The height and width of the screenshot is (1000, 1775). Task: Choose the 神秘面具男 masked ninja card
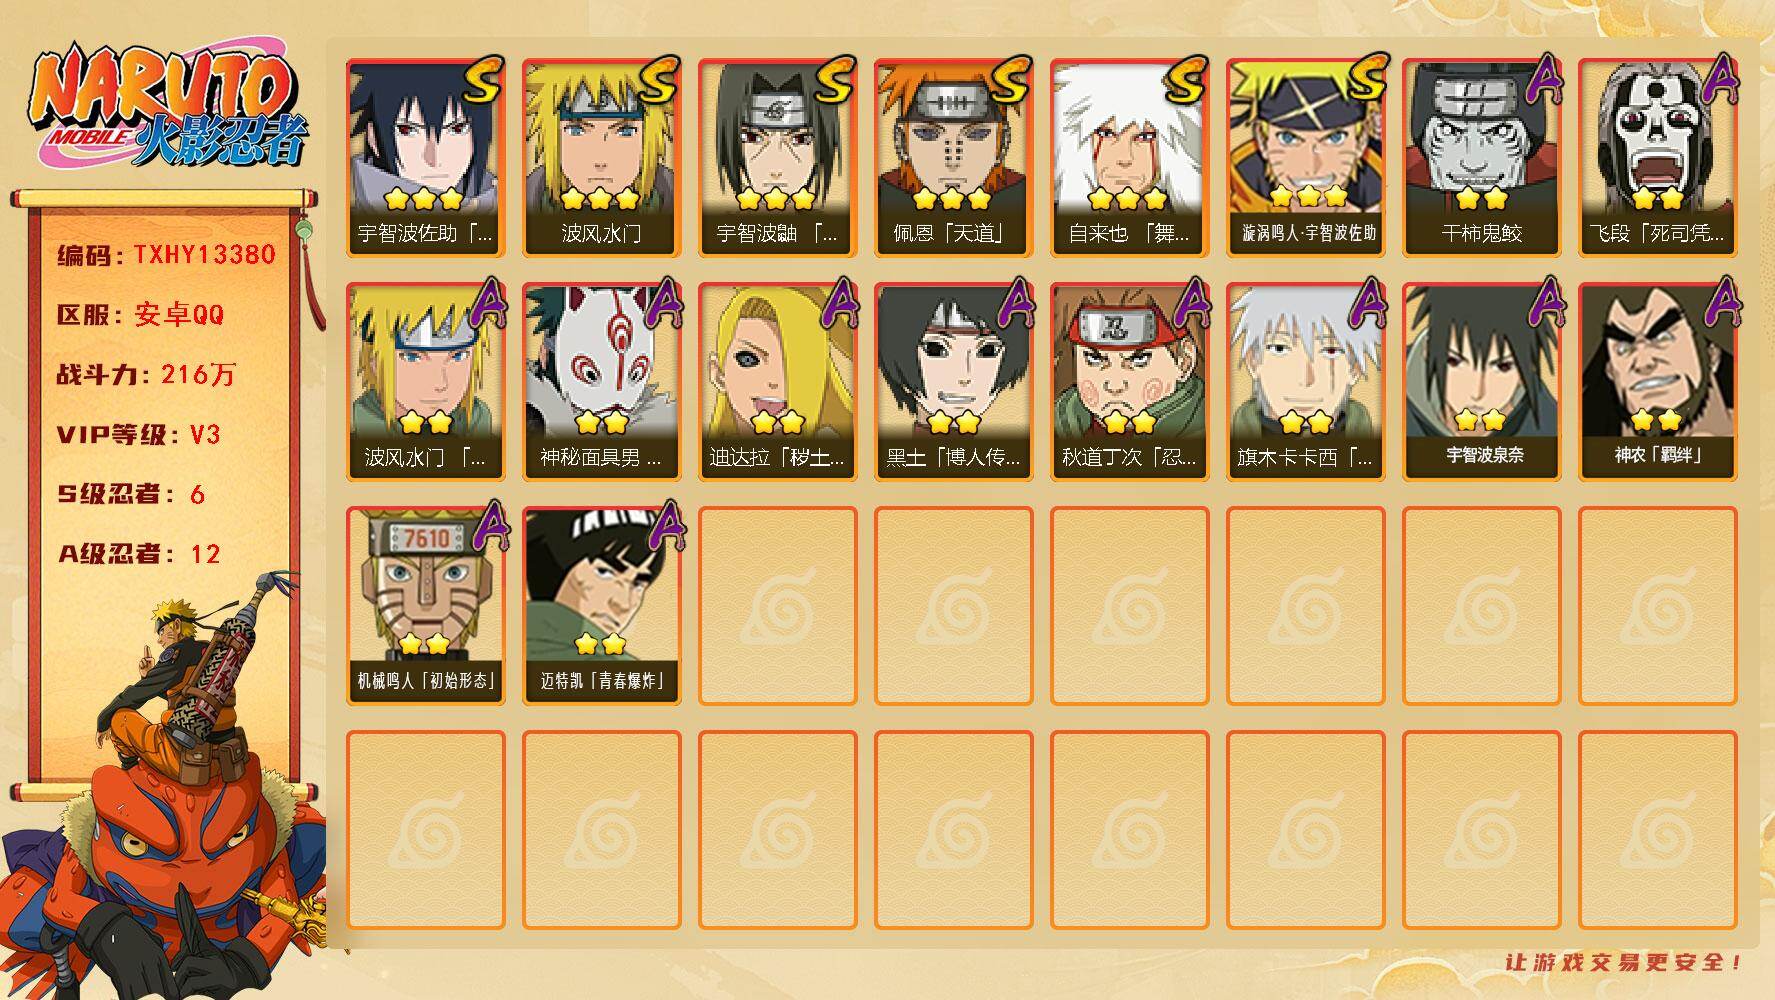601,382
